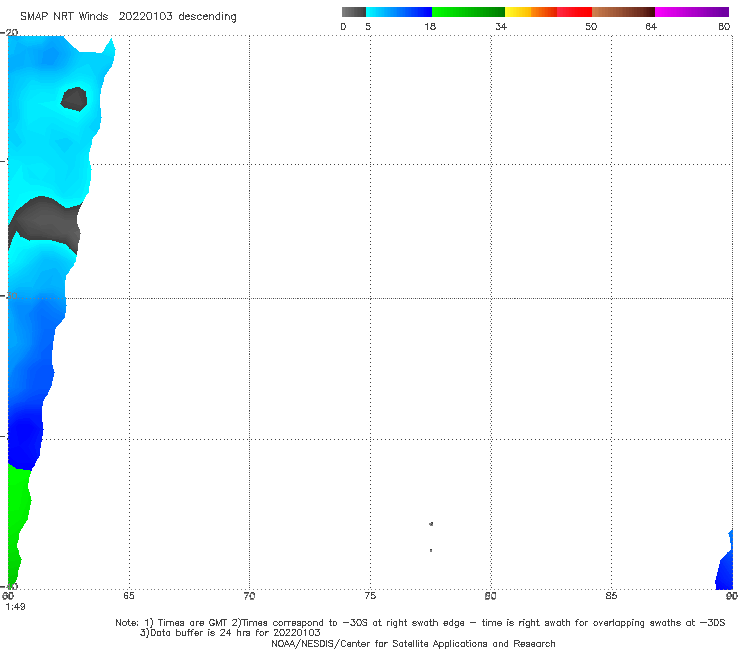
Task: Click the color bar label 50
Action: tap(591, 27)
